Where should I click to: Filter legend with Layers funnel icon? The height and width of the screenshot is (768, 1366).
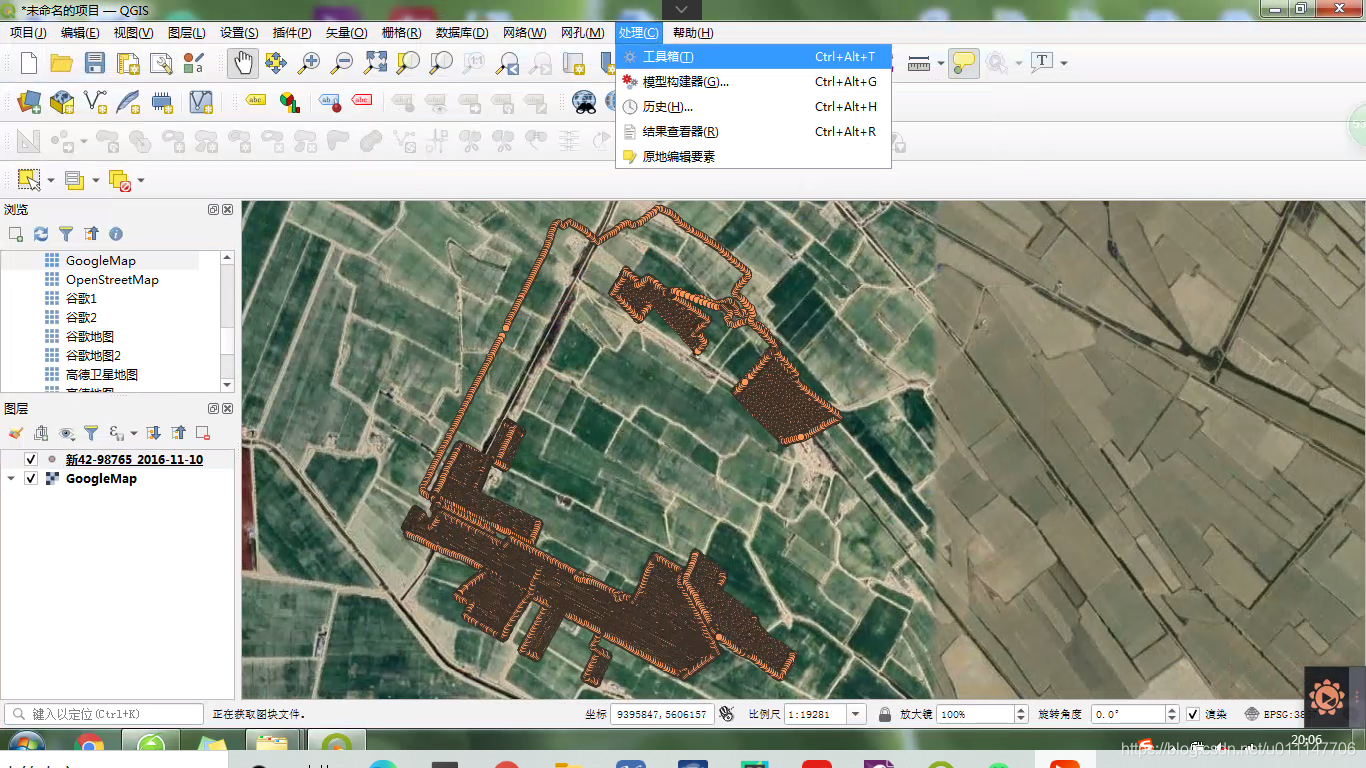tap(91, 433)
